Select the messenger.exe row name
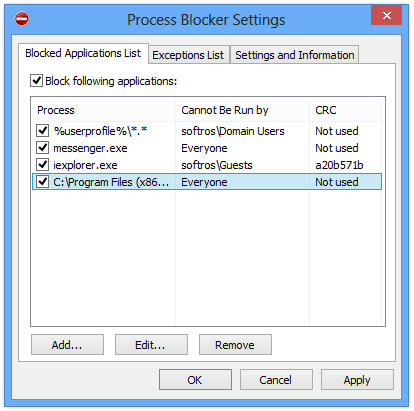Viewport: 414px width, 411px height. pos(90,148)
